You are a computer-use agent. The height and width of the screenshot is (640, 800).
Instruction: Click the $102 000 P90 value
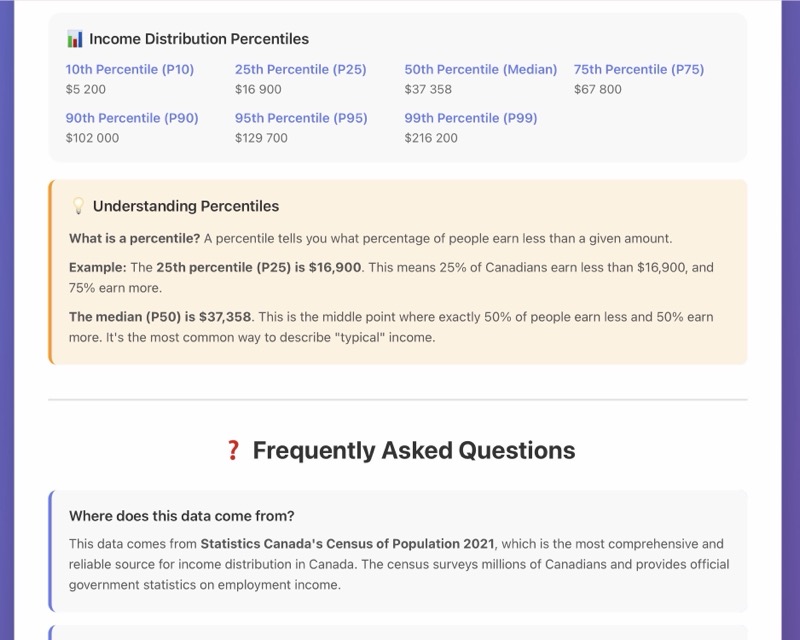point(92,138)
